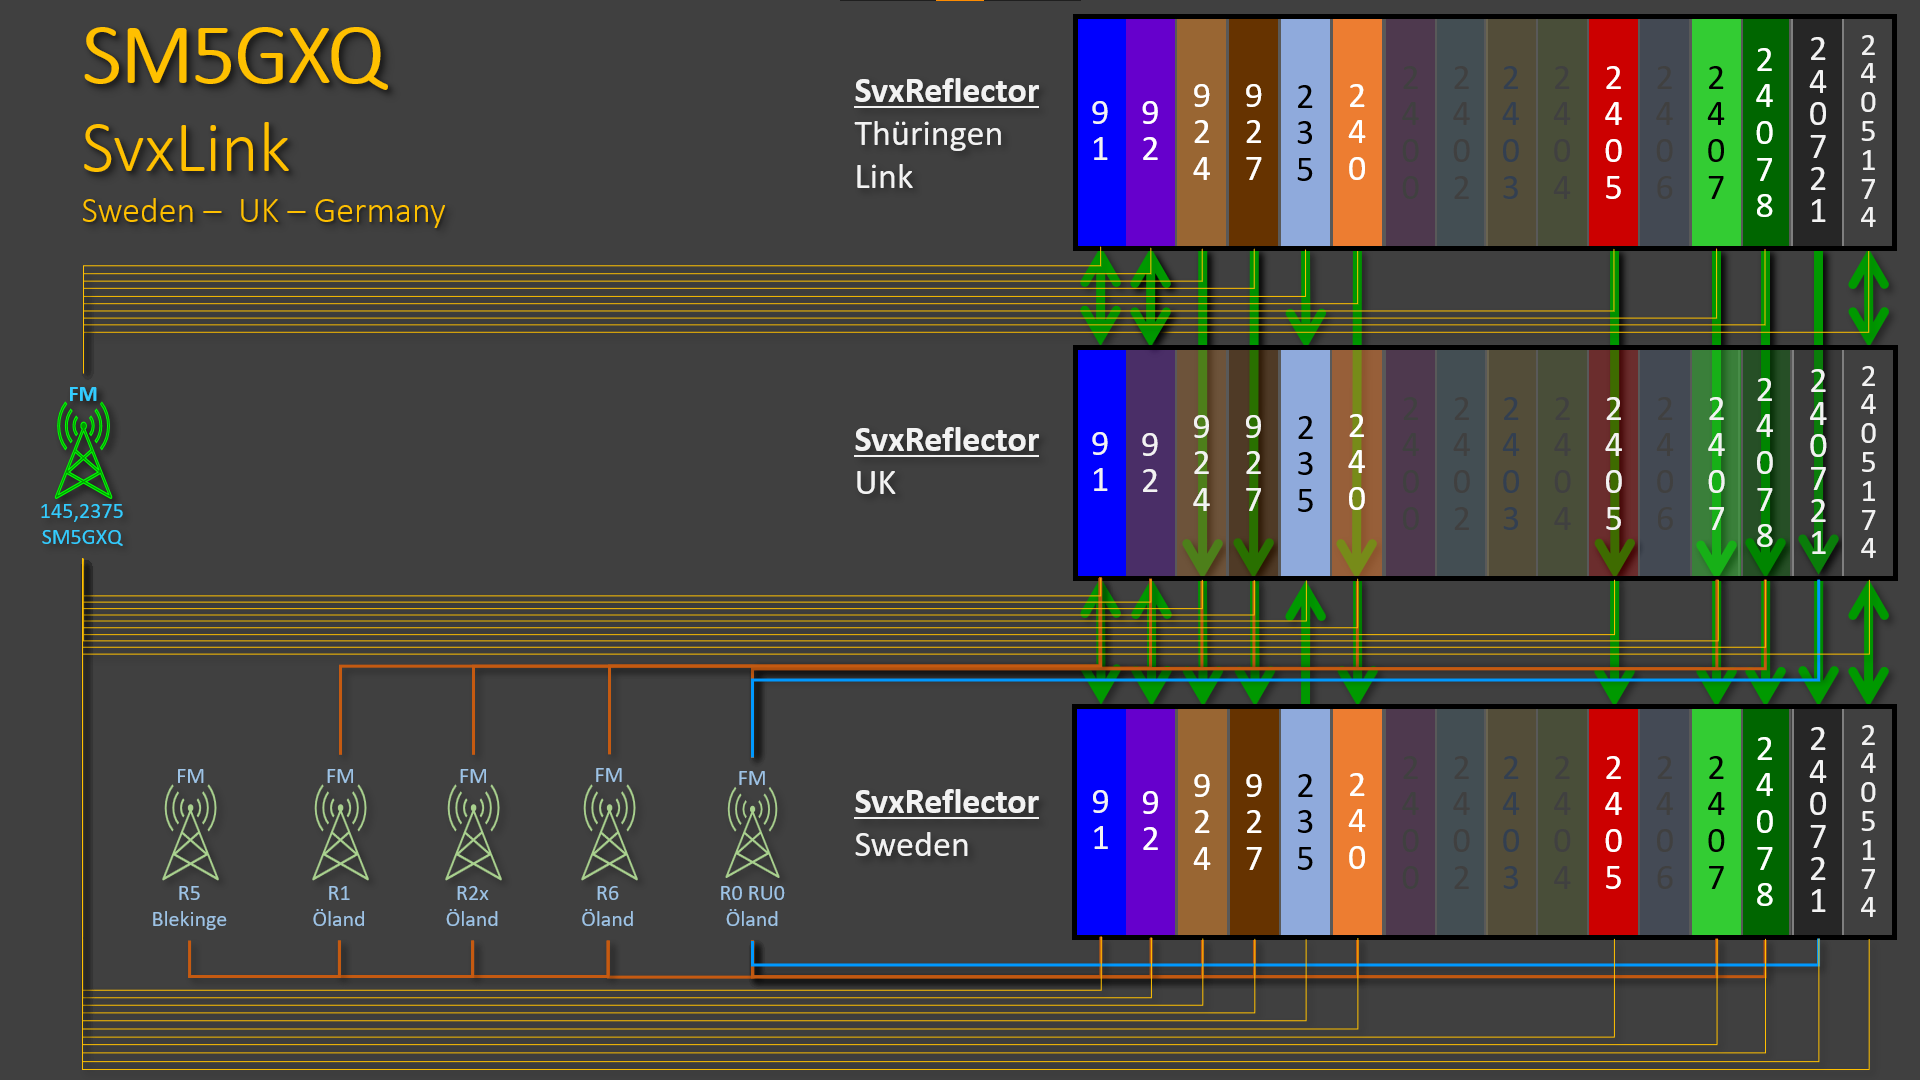Click green double arrow above Sweden 2405174 bar
This screenshot has height=1080, width=1920.
click(1868, 643)
